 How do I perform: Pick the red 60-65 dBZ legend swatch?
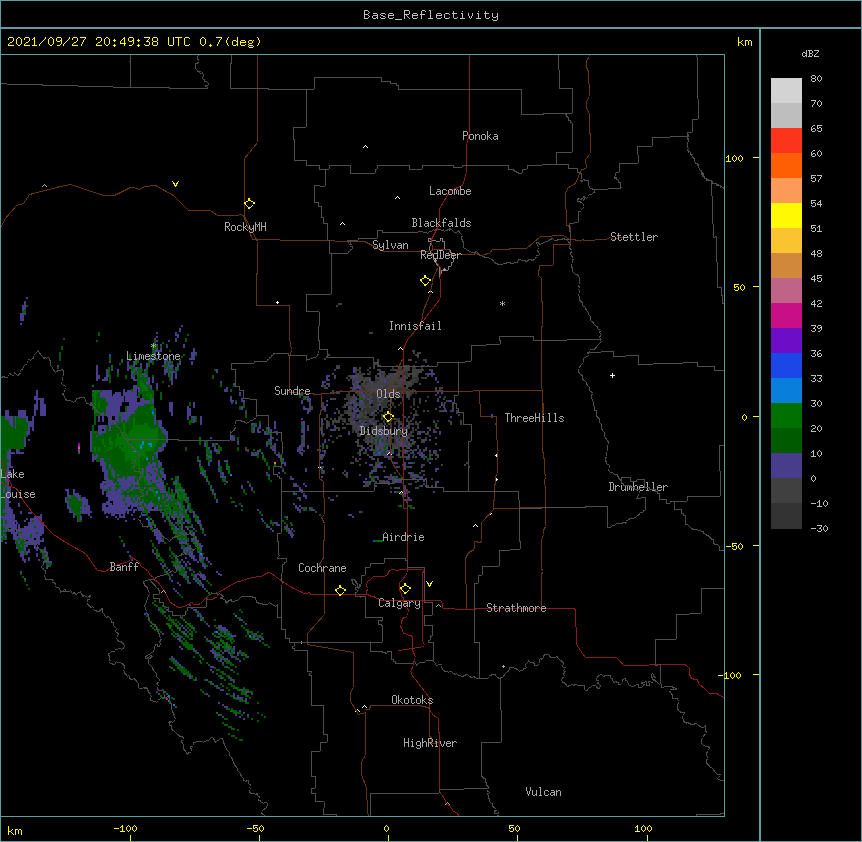[x=786, y=141]
